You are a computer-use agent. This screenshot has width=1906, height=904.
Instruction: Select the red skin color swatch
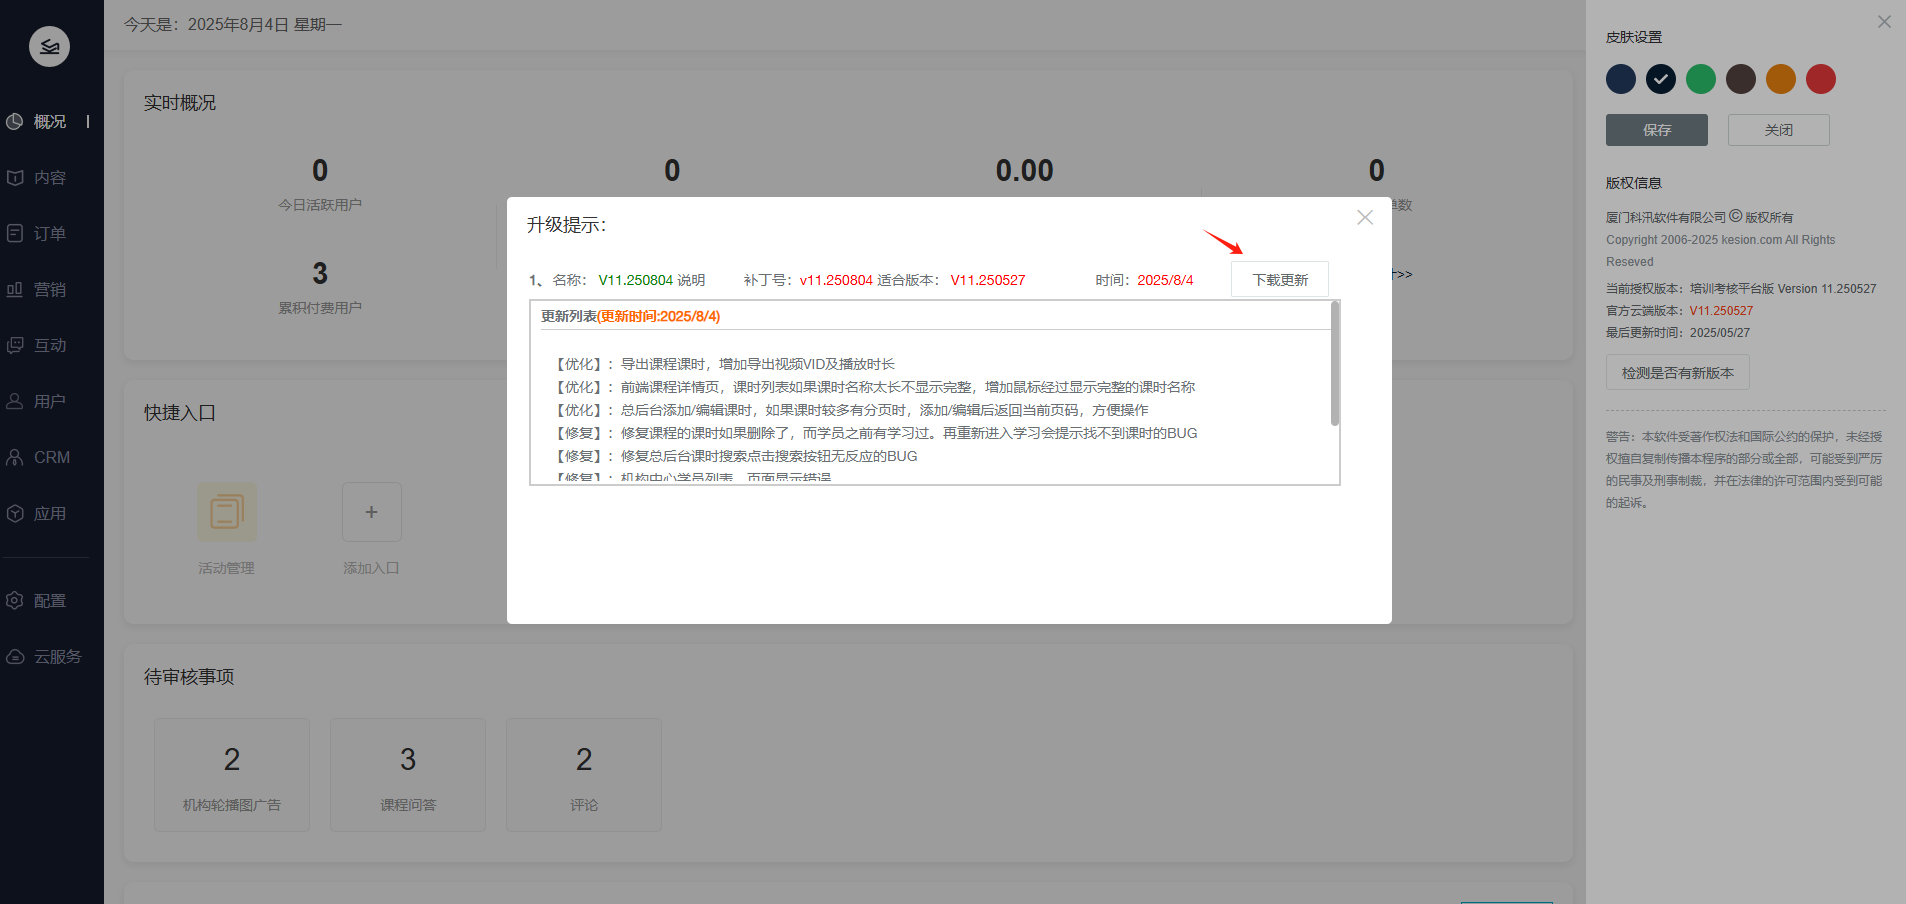click(1820, 79)
